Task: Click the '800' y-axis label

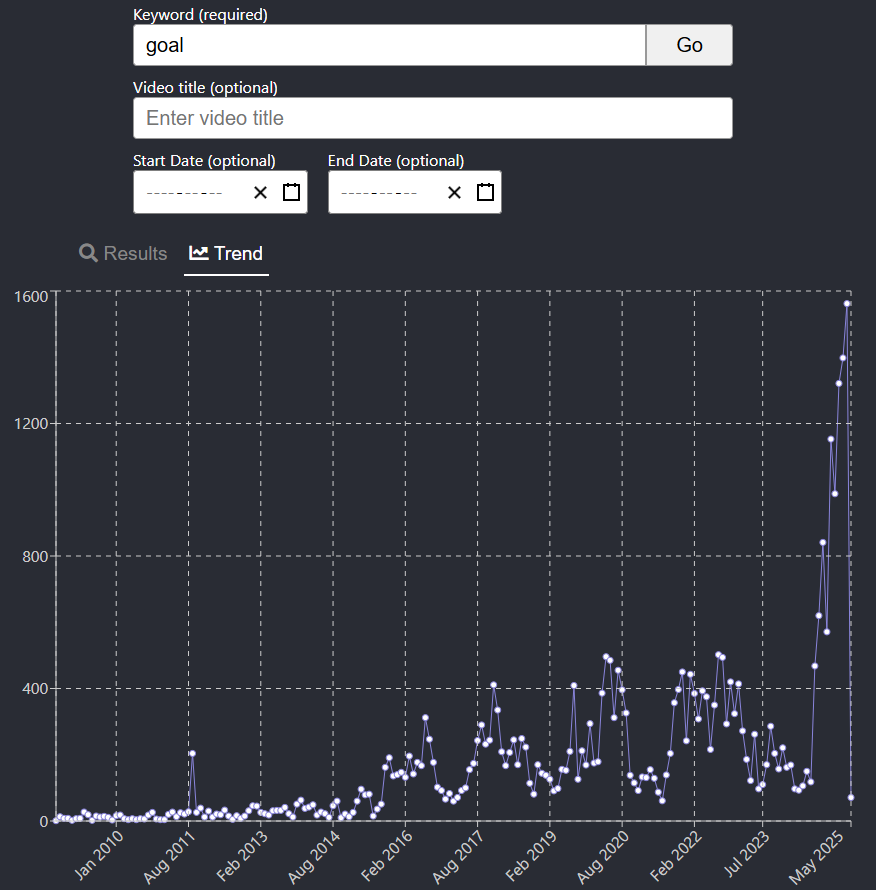Action: [x=35, y=556]
